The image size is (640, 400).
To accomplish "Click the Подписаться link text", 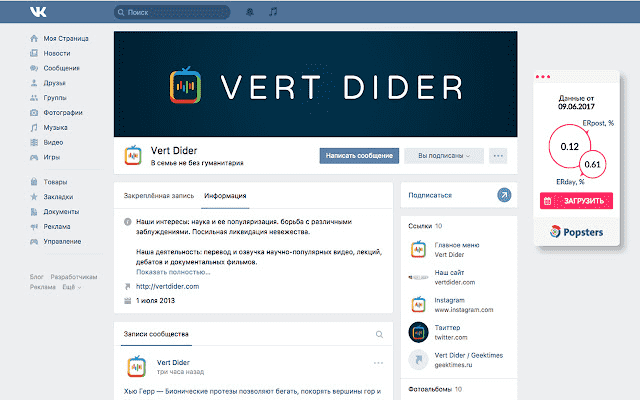I will coord(430,195).
